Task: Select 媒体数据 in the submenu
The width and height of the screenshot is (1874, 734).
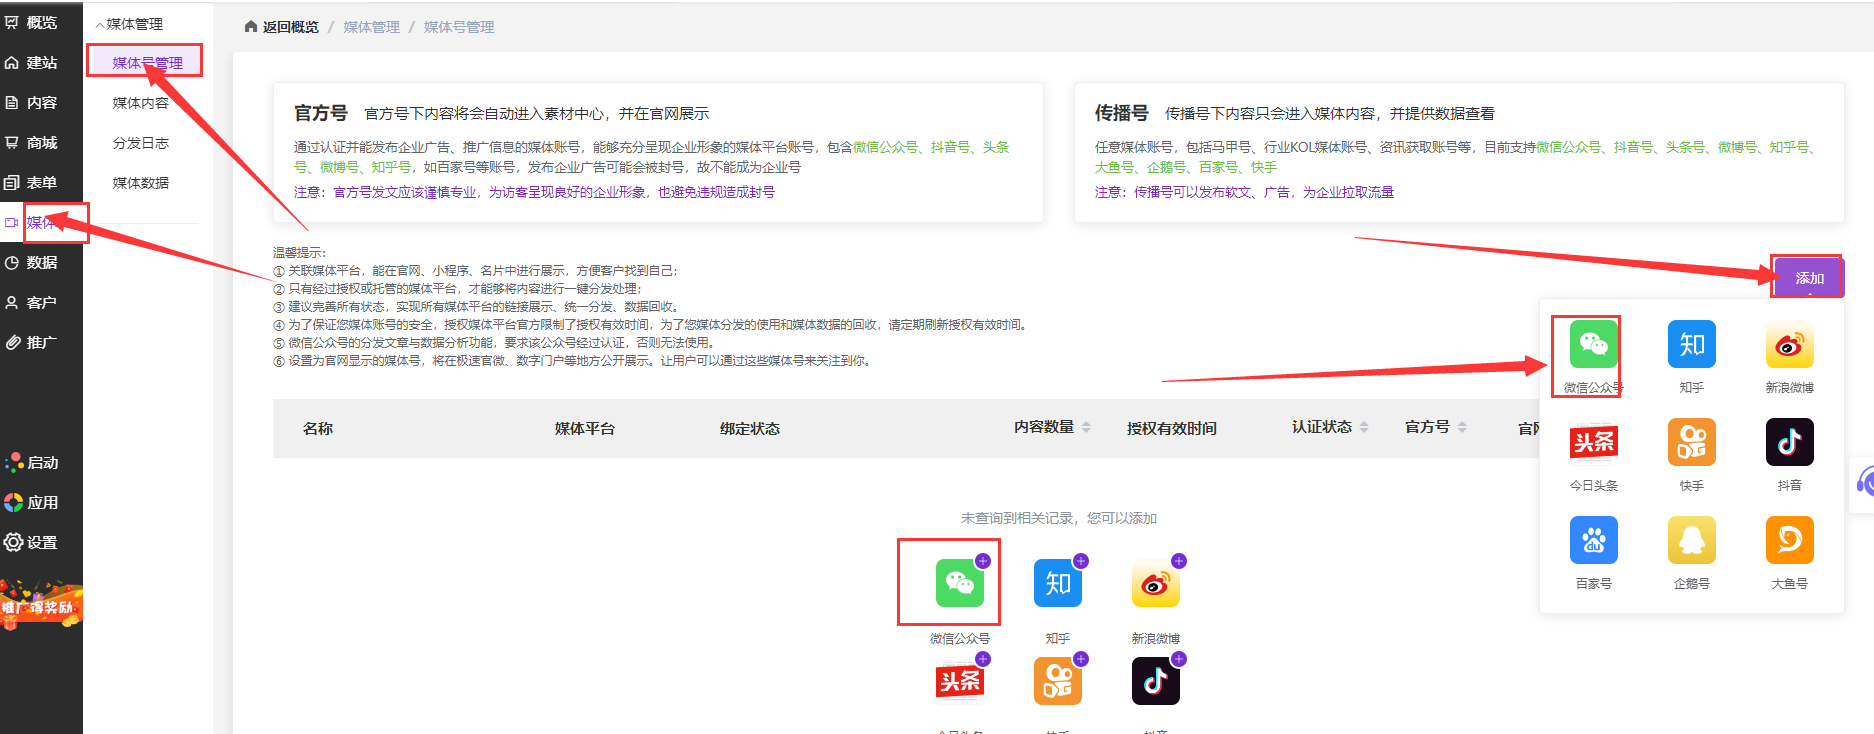Action: click(140, 182)
